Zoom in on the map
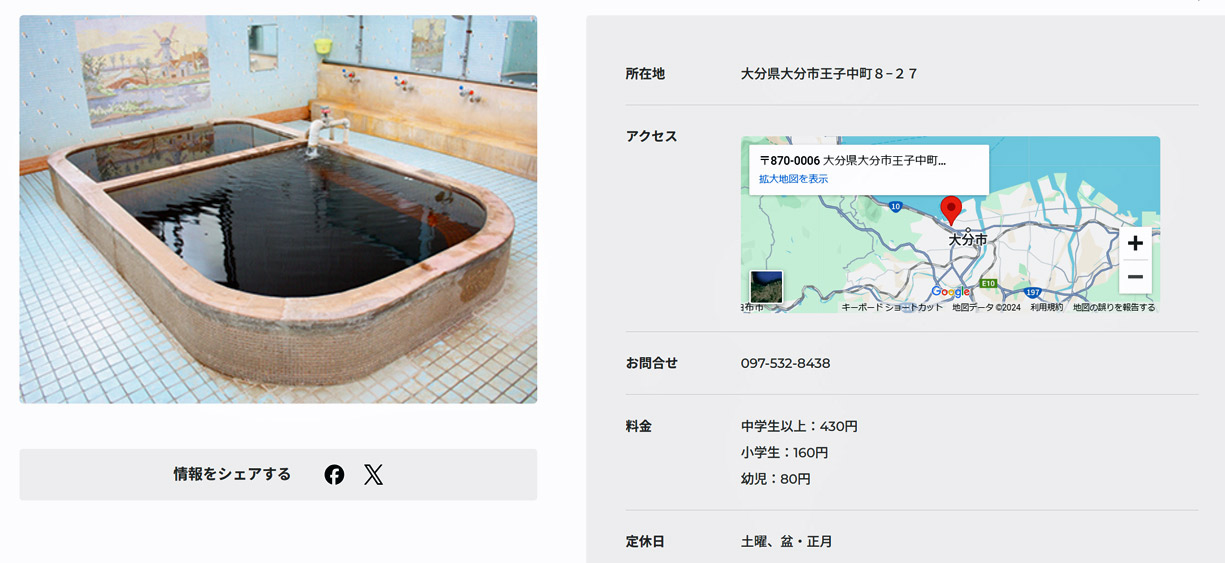Screen dimensions: 1225x563 [1135, 243]
